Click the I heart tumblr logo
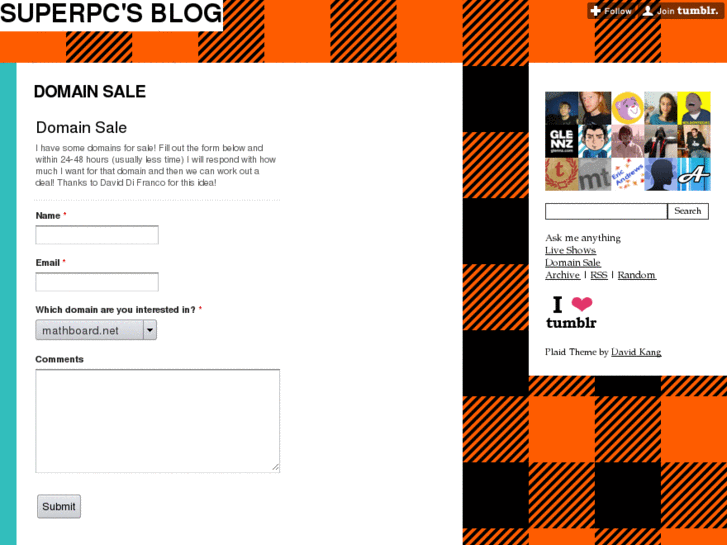 click(571, 312)
